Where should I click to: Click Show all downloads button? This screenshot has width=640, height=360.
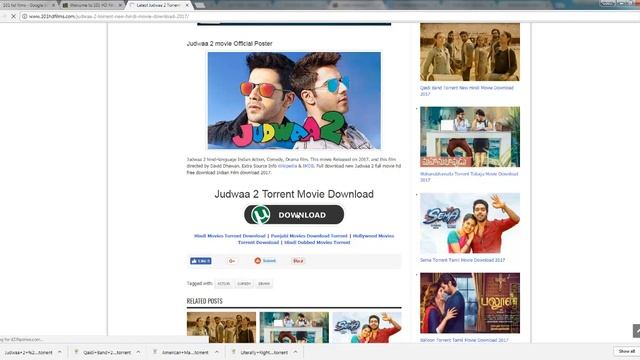pos(627,351)
